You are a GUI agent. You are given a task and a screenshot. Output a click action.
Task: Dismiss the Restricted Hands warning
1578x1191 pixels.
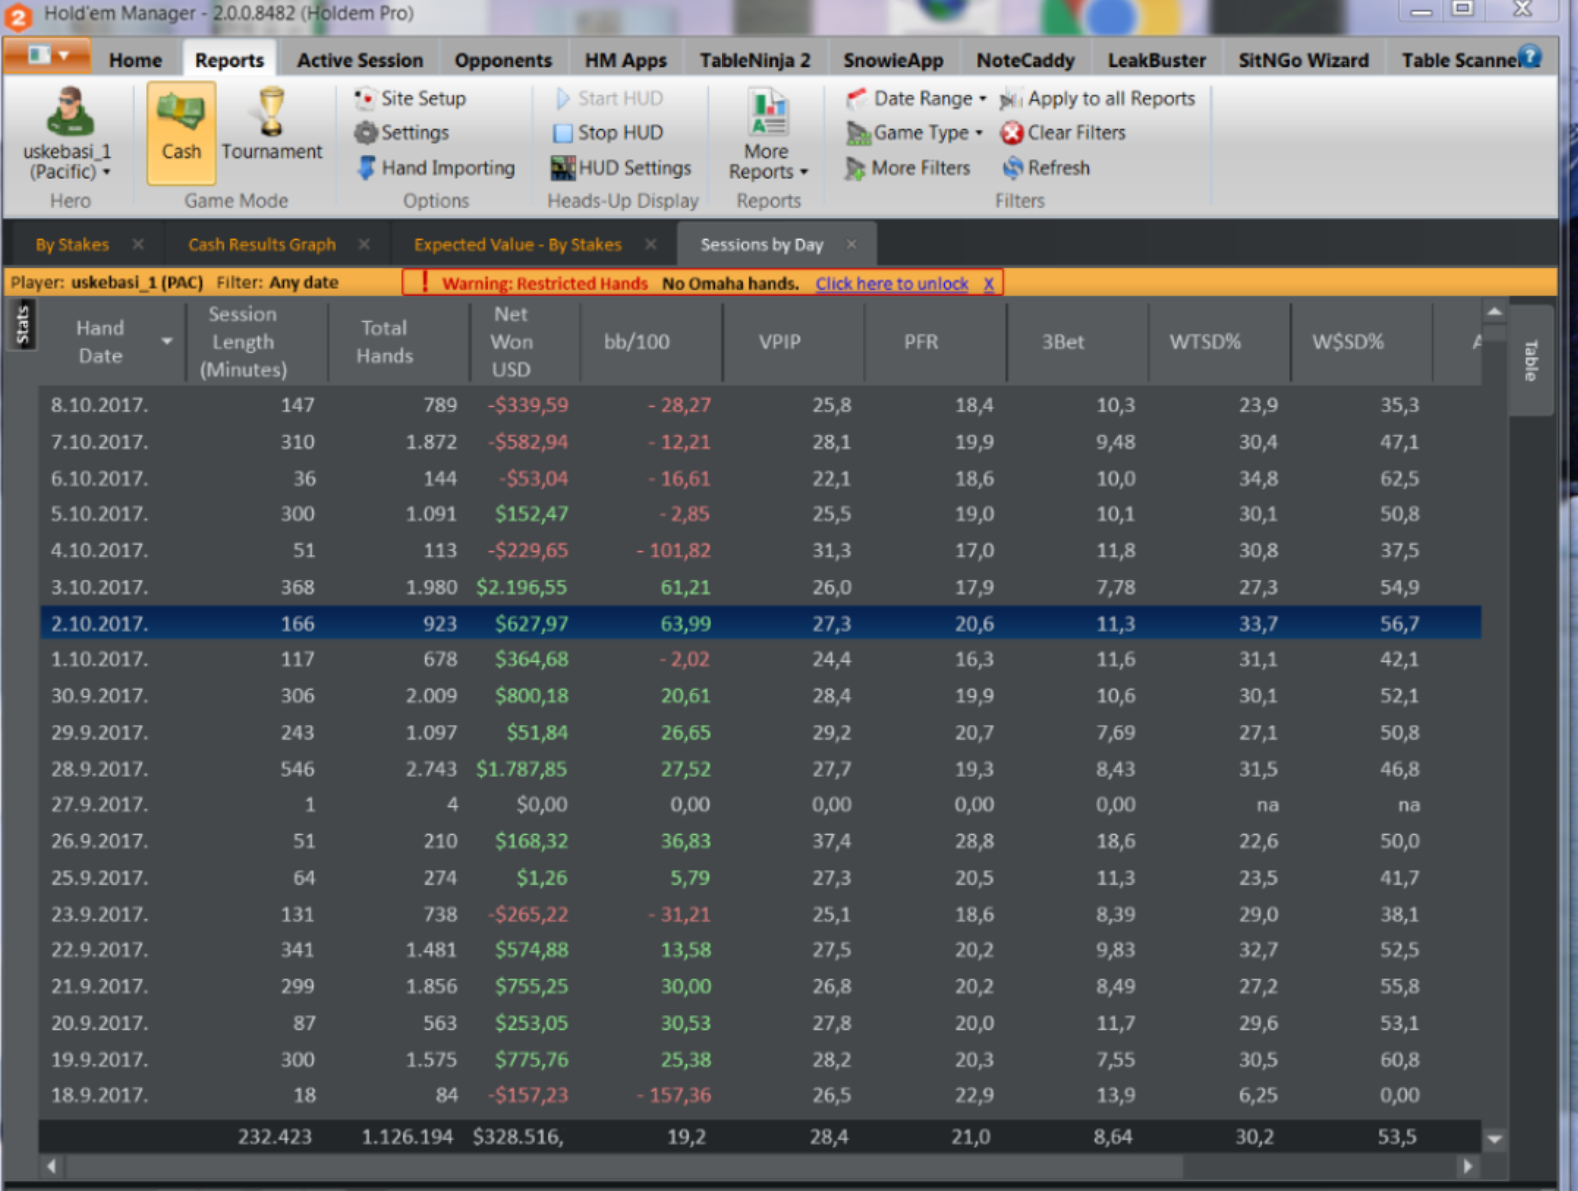point(988,283)
